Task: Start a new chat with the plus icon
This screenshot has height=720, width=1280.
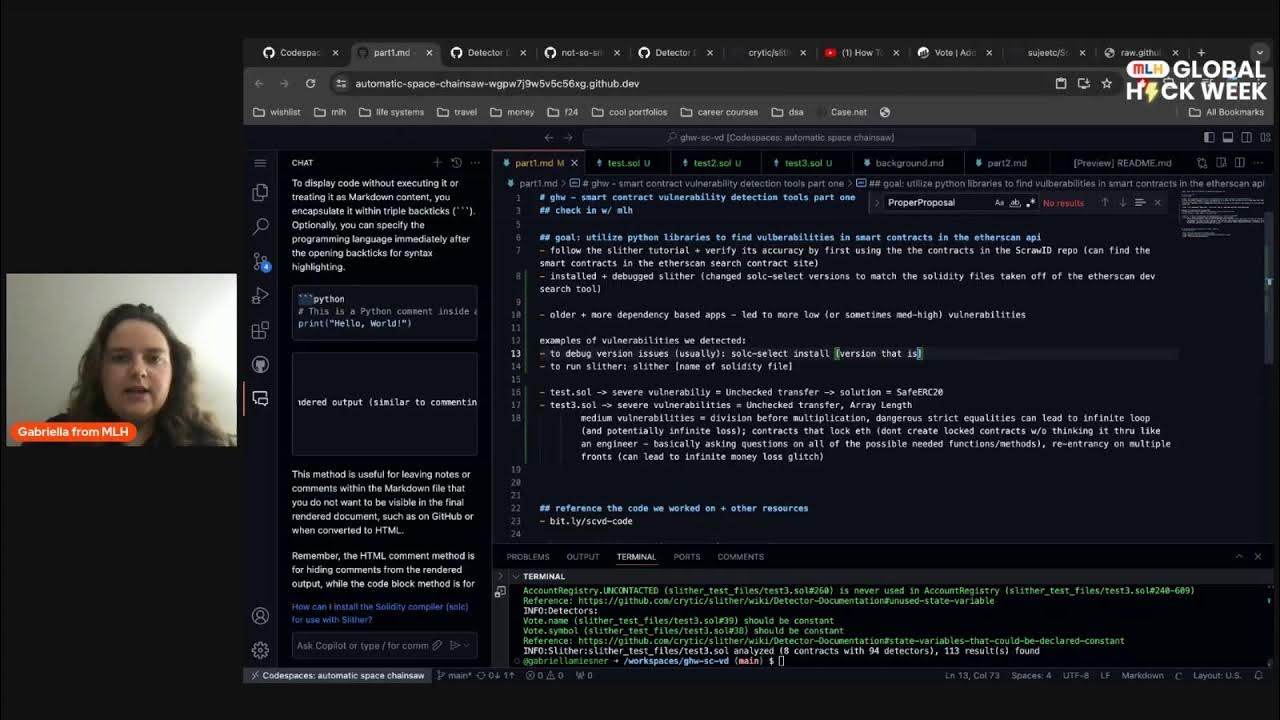Action: pos(437,162)
